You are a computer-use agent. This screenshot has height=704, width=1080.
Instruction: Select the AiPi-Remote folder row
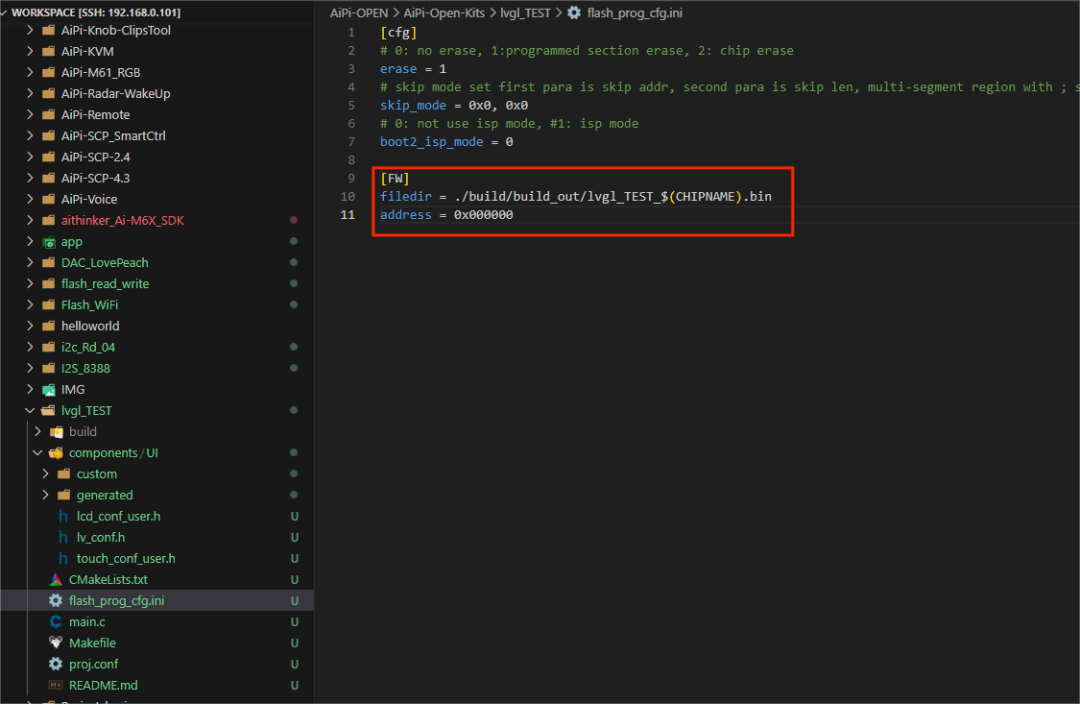click(x=157, y=115)
